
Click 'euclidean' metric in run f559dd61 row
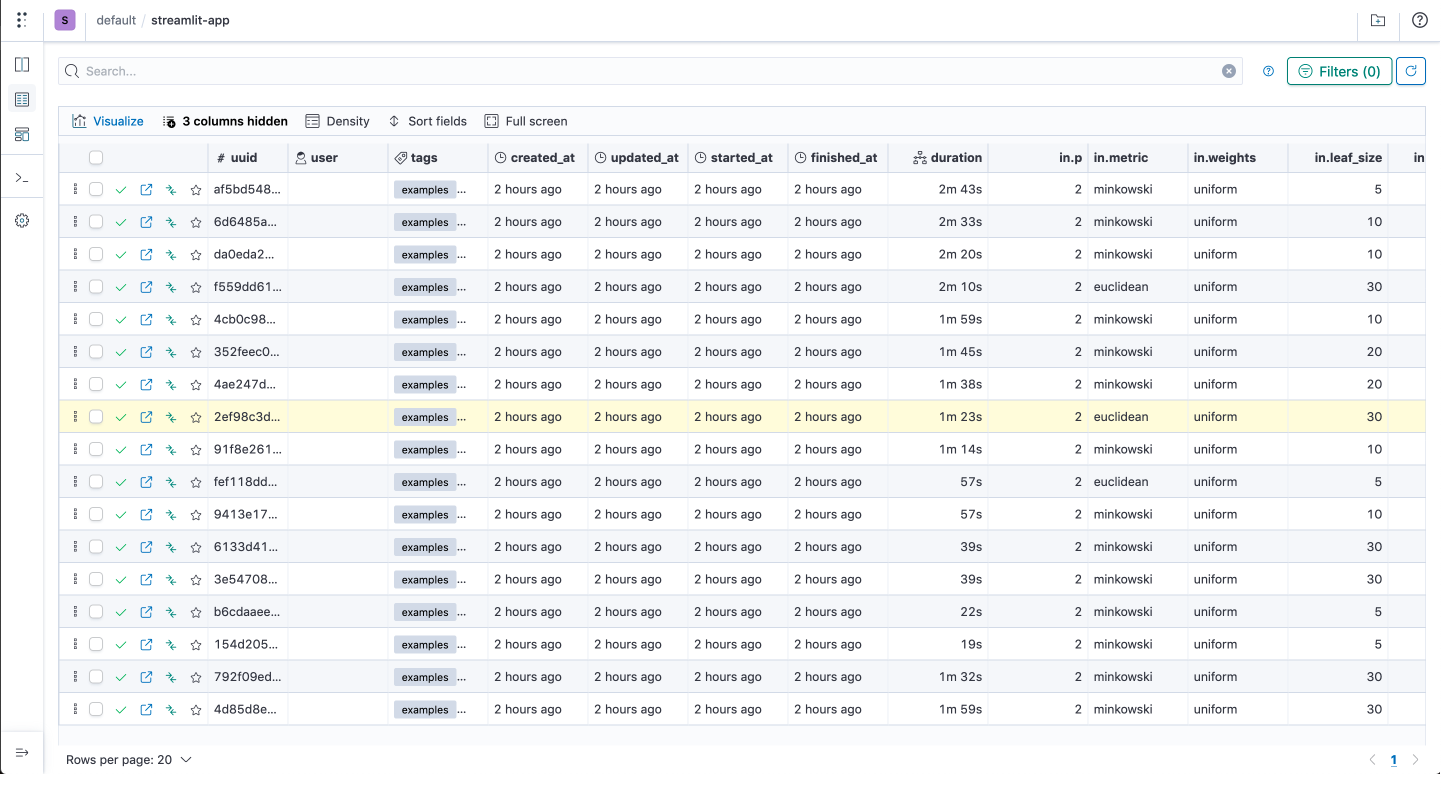tap(1121, 287)
